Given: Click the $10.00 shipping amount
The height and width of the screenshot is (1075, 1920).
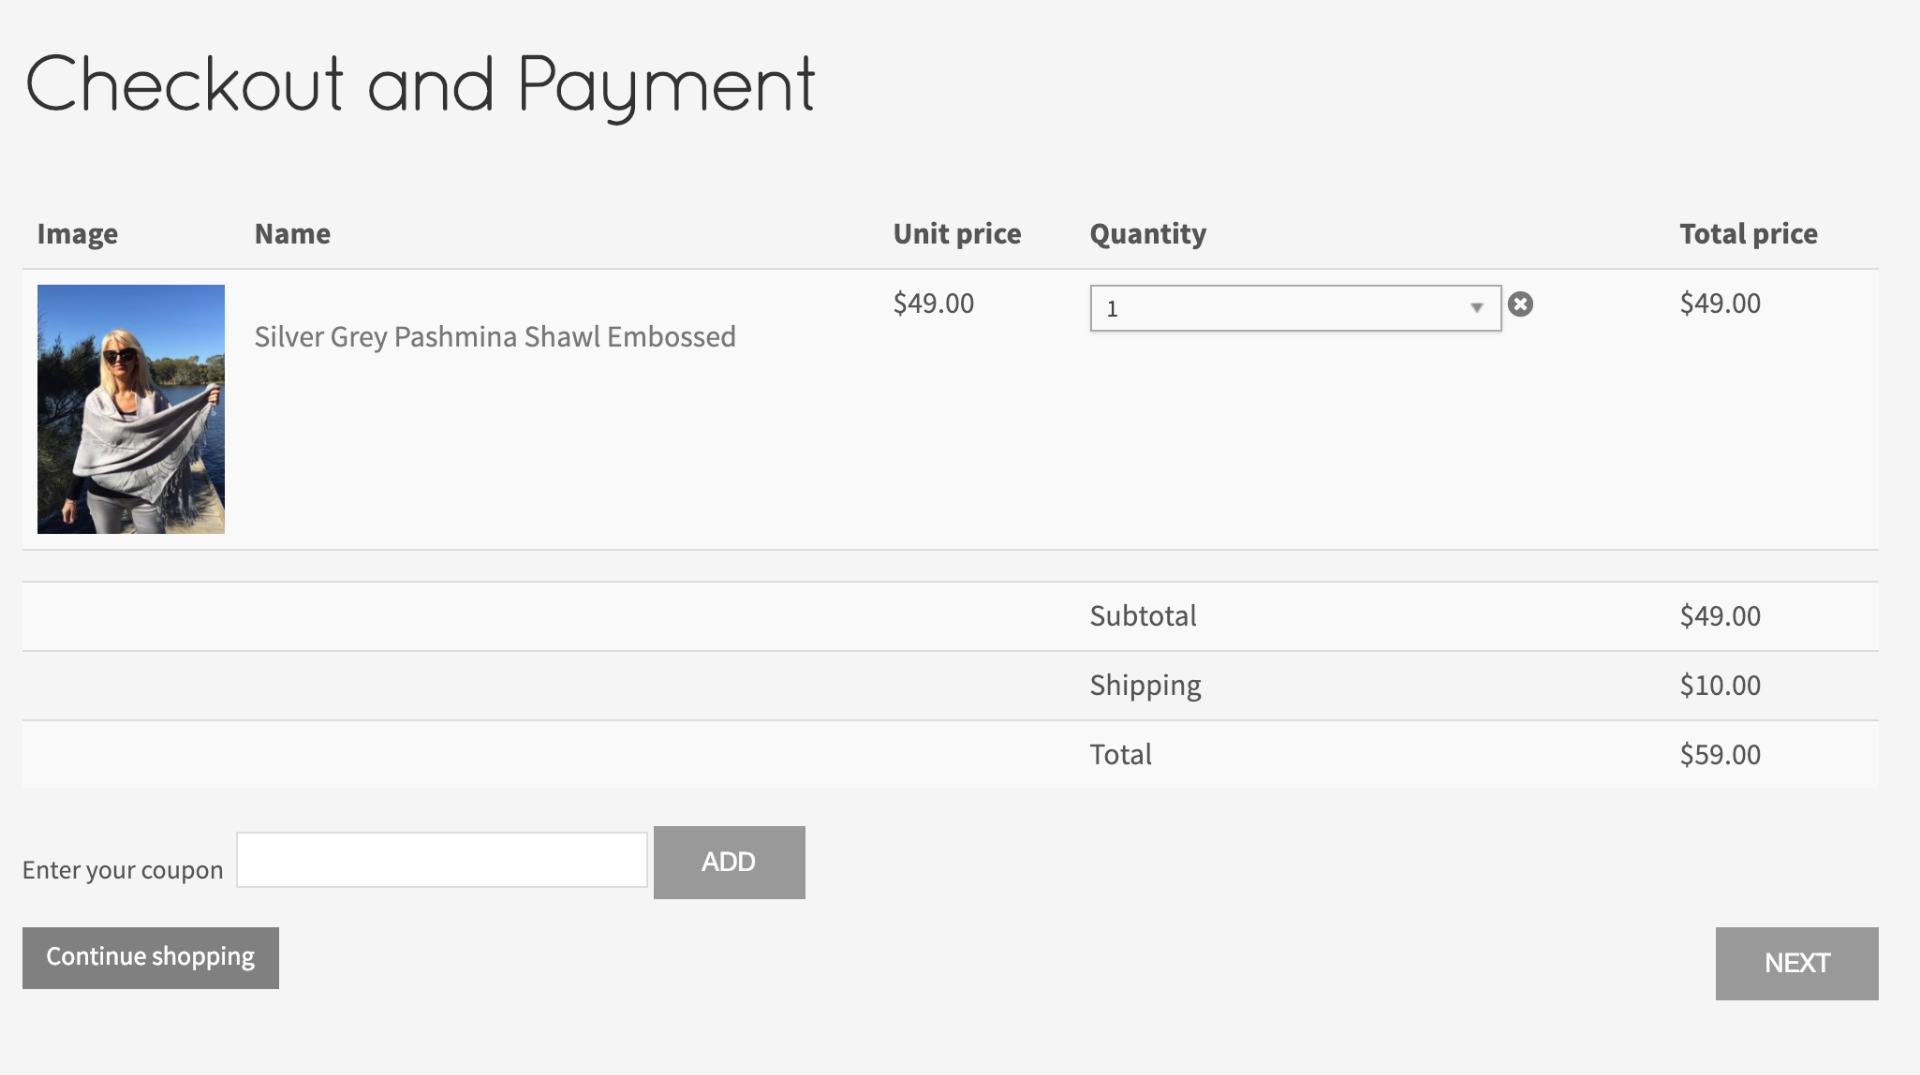Looking at the screenshot, I should [1719, 685].
